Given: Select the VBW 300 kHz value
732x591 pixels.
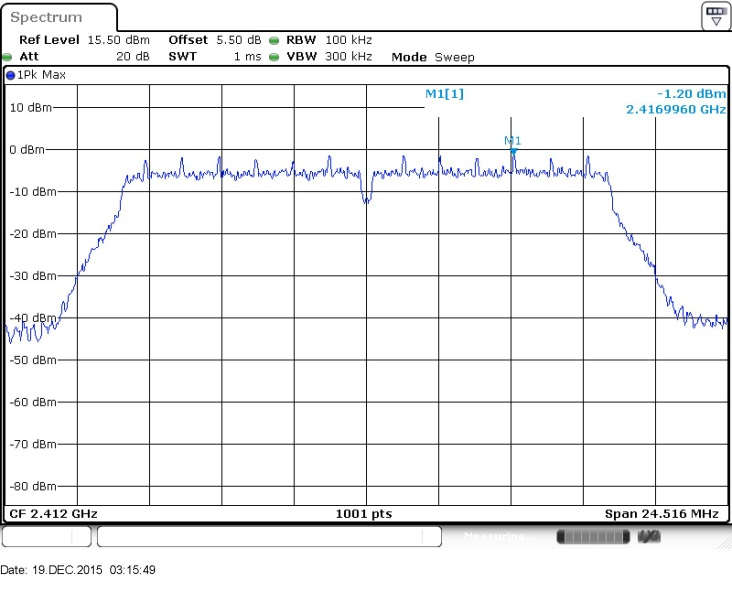Looking at the screenshot, I should (348, 56).
